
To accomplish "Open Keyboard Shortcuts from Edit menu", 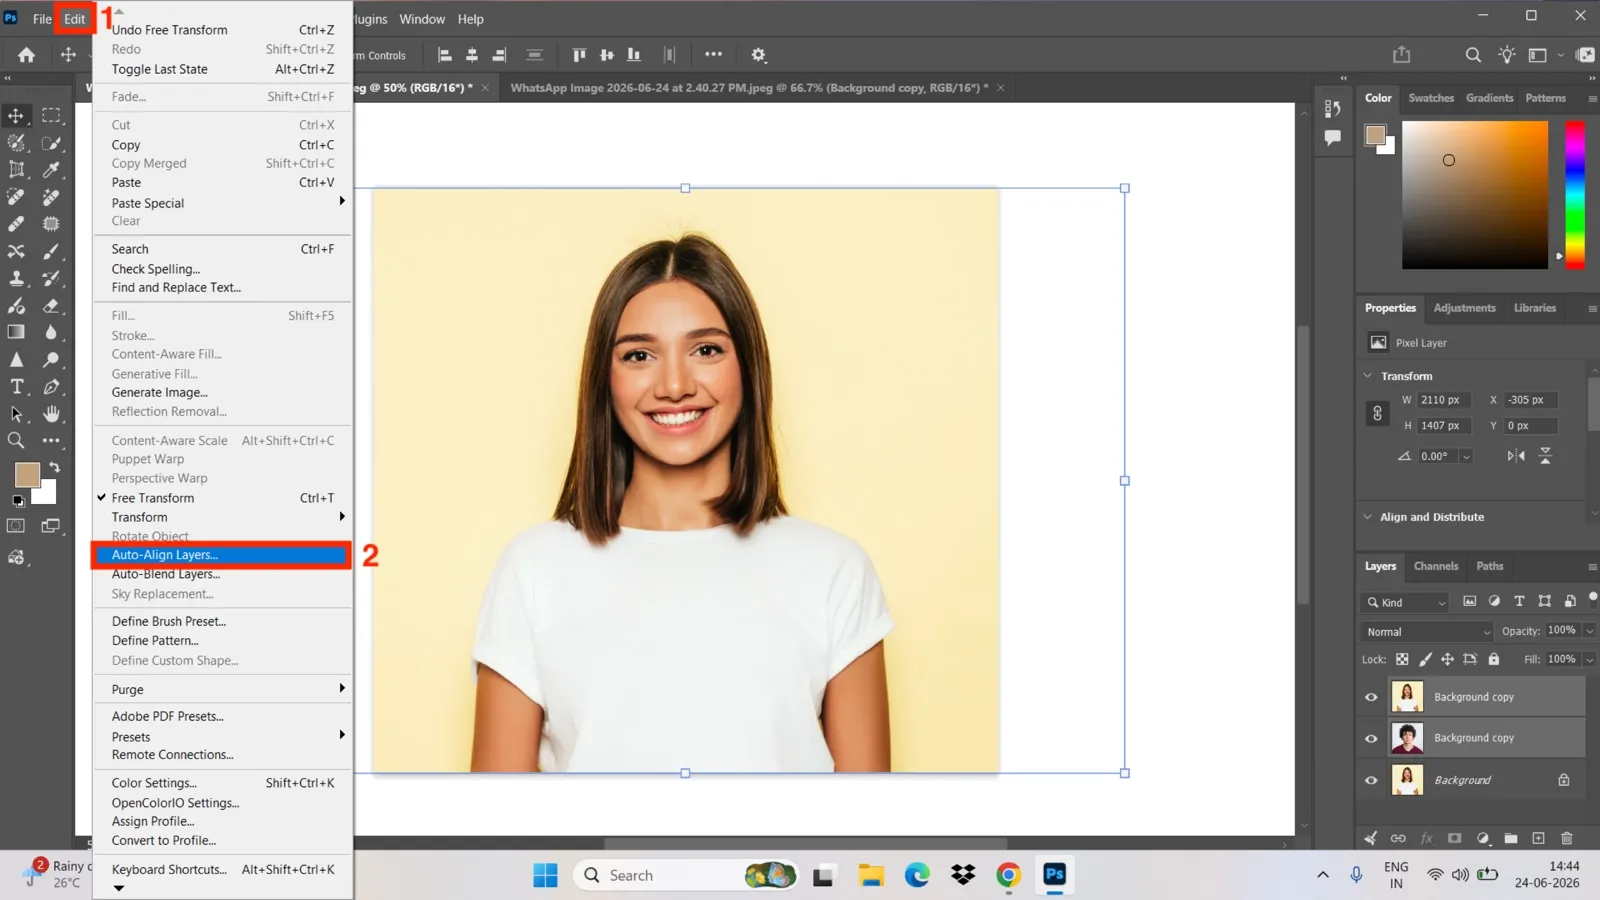I will 222,870.
